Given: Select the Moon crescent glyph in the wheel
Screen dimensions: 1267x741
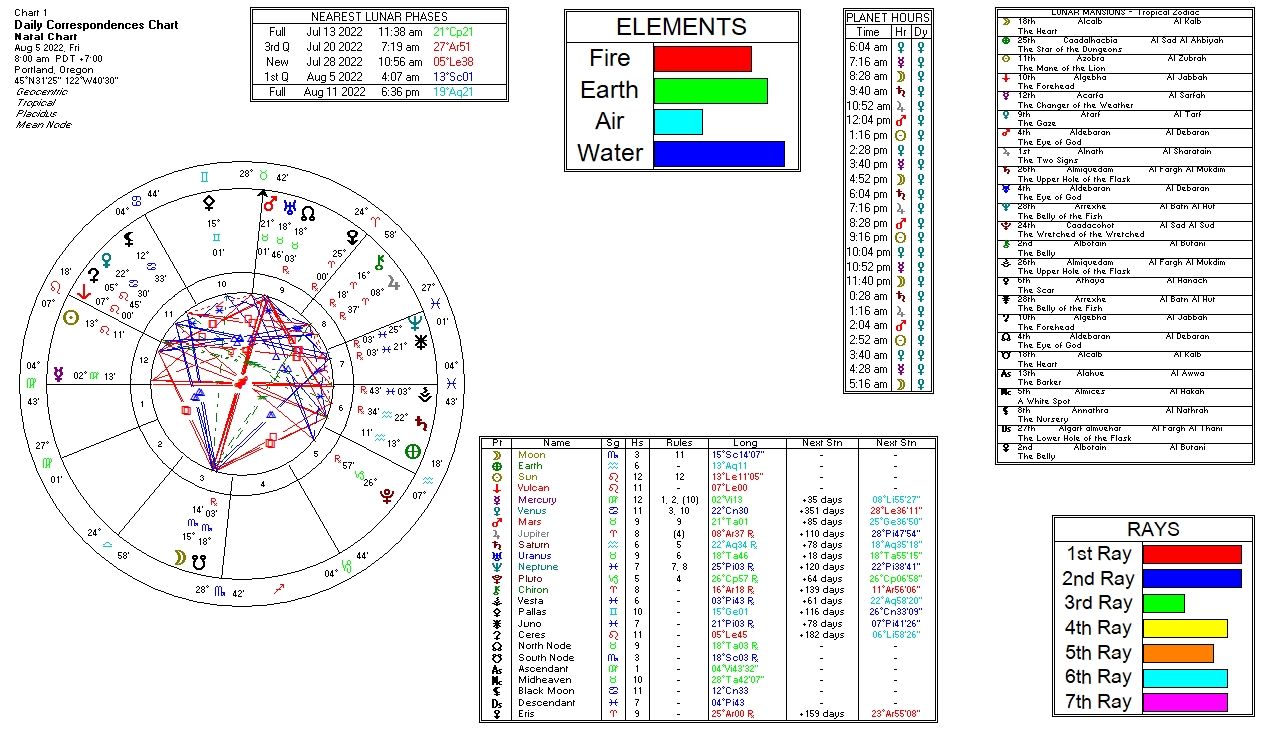Looking at the screenshot, I should 179,558.
